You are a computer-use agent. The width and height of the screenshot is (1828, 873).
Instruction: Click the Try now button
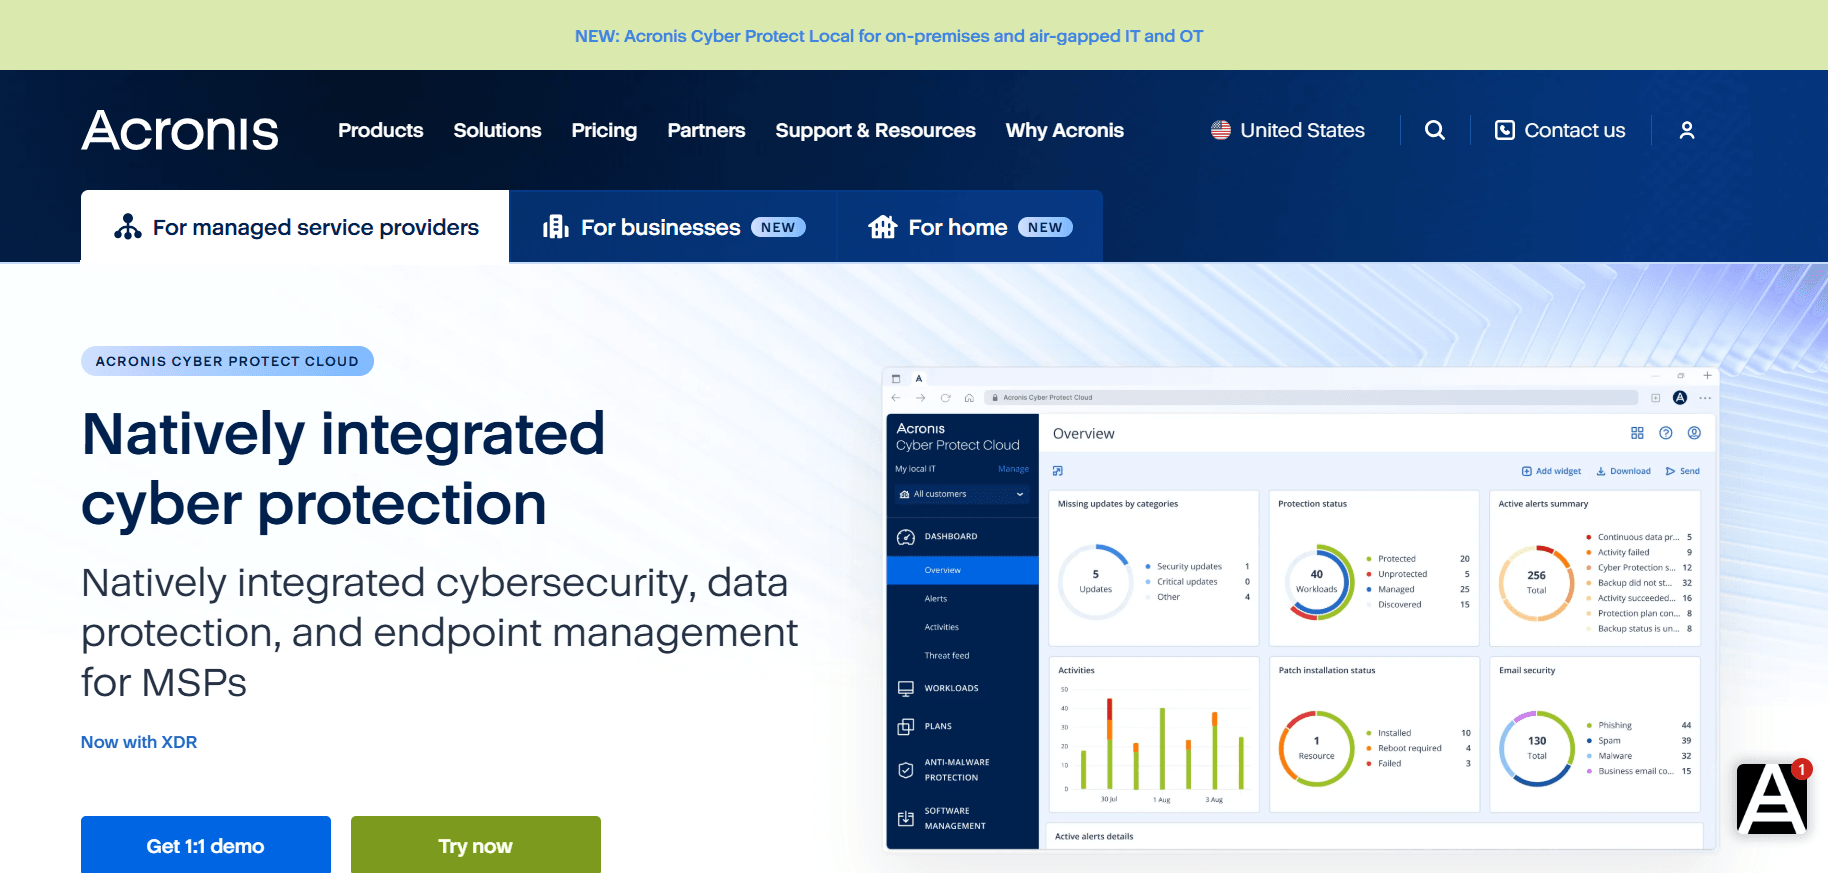[476, 845]
